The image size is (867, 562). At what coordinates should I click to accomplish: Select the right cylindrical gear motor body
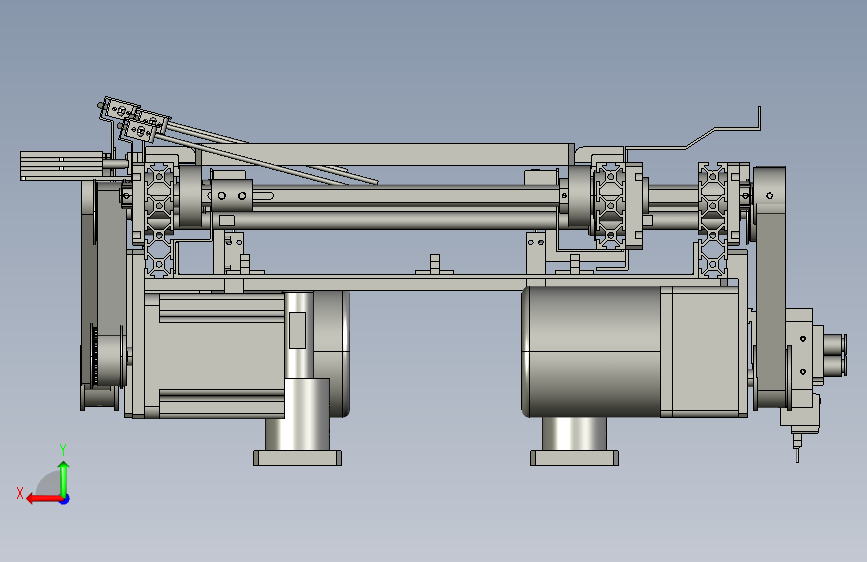click(x=592, y=351)
